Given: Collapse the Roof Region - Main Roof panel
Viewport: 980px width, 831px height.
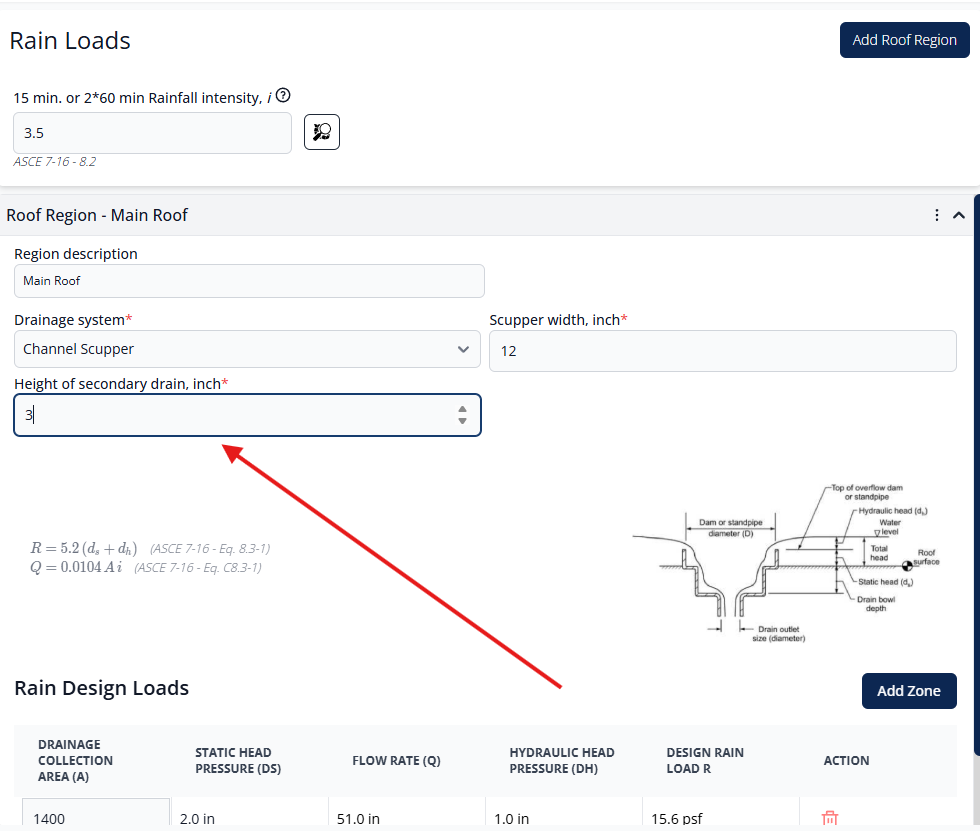Looking at the screenshot, I should pos(959,215).
